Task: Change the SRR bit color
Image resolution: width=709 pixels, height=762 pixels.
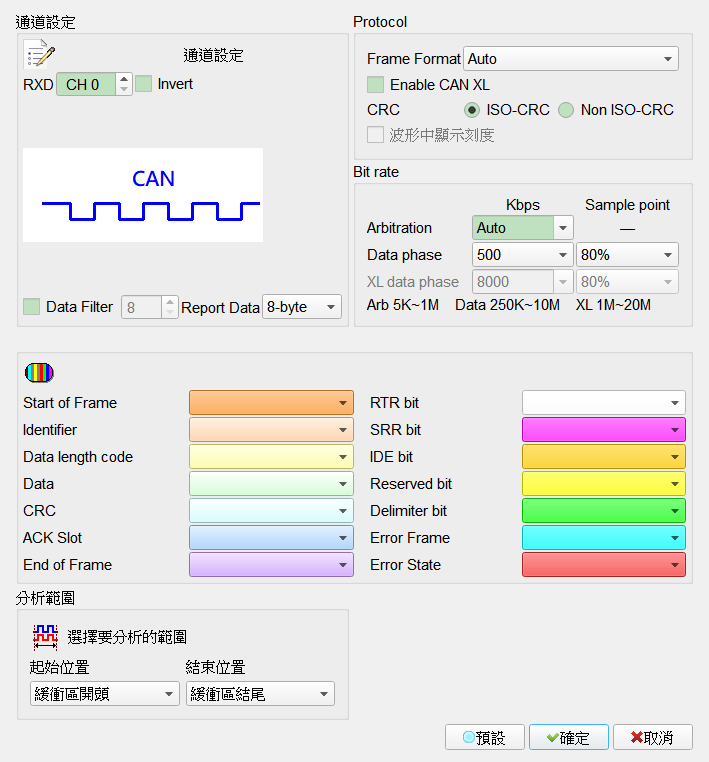Action: tap(604, 430)
